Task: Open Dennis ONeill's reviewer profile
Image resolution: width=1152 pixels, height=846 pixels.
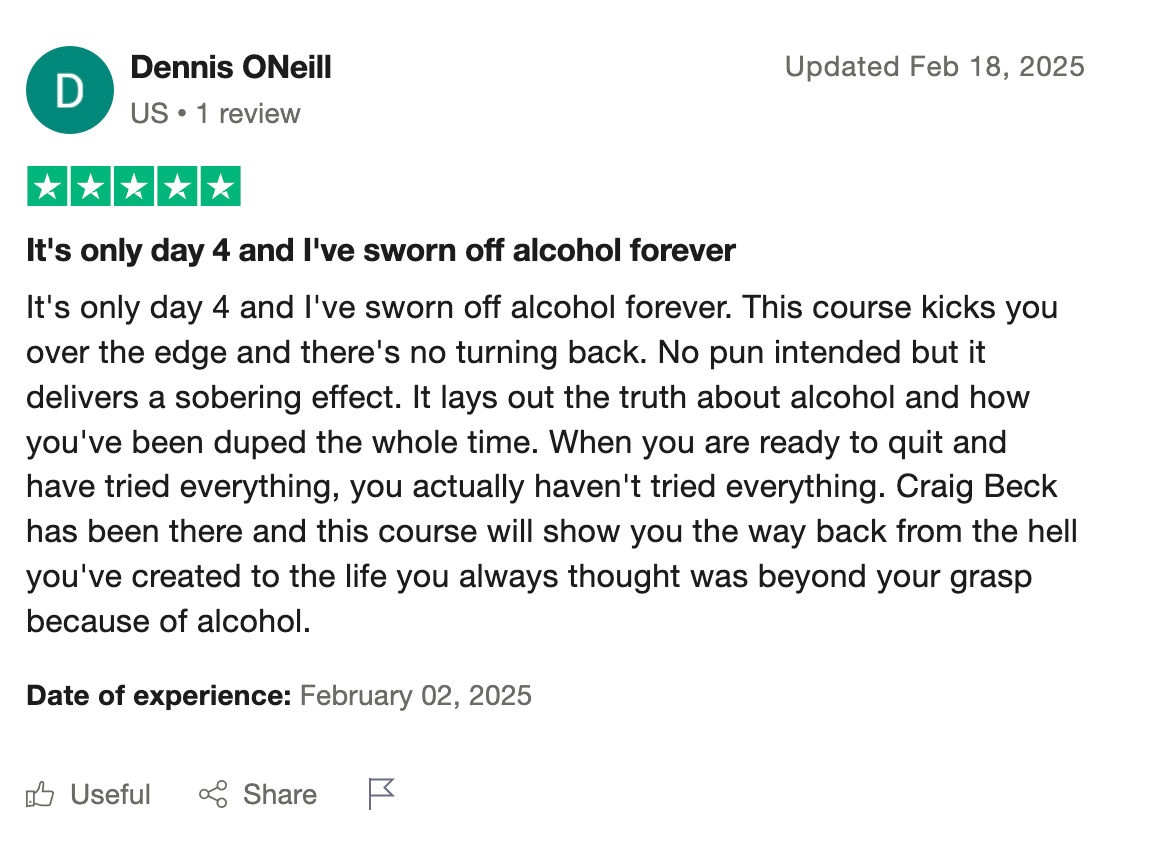Action: [x=231, y=68]
